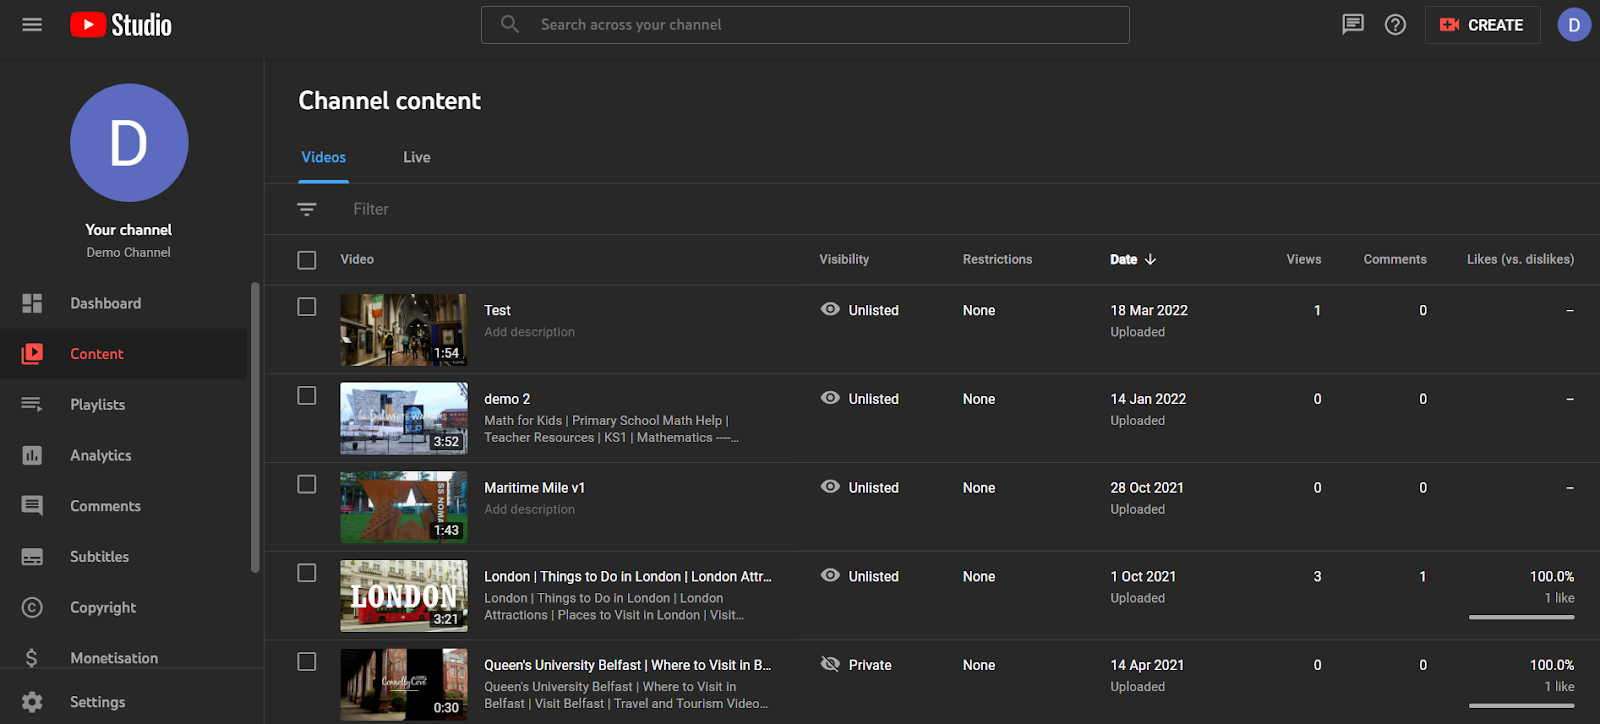Click the Subtitles sidebar icon
This screenshot has height=724, width=1600.
coord(32,557)
